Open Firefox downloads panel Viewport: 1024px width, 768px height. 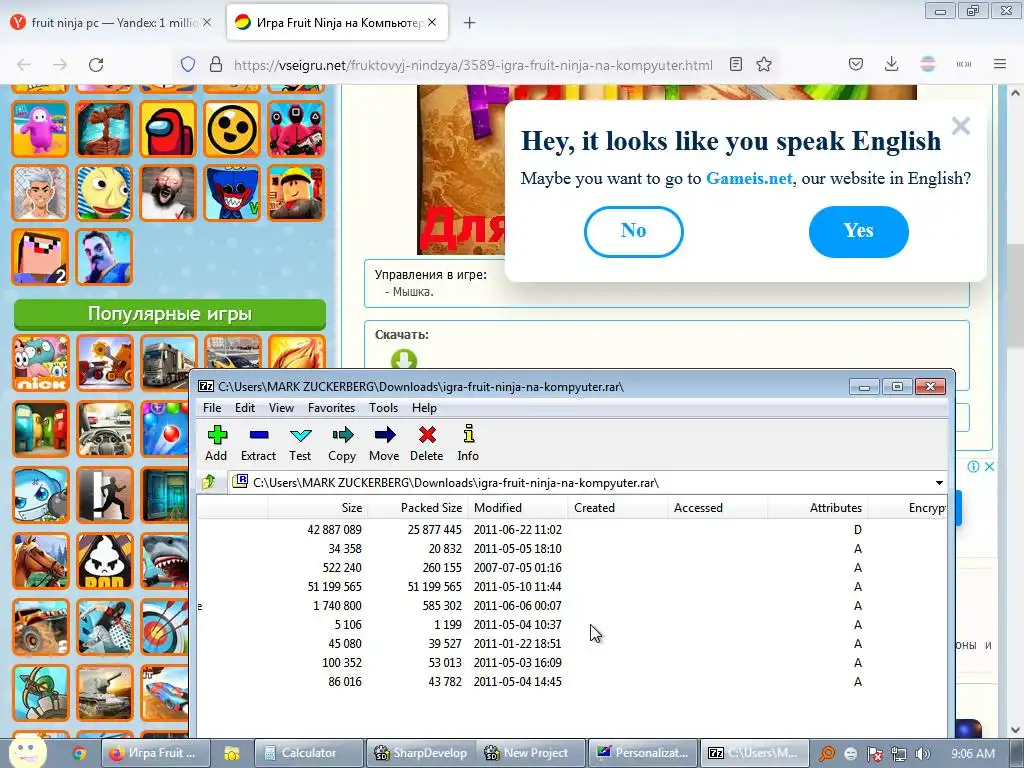coord(891,65)
